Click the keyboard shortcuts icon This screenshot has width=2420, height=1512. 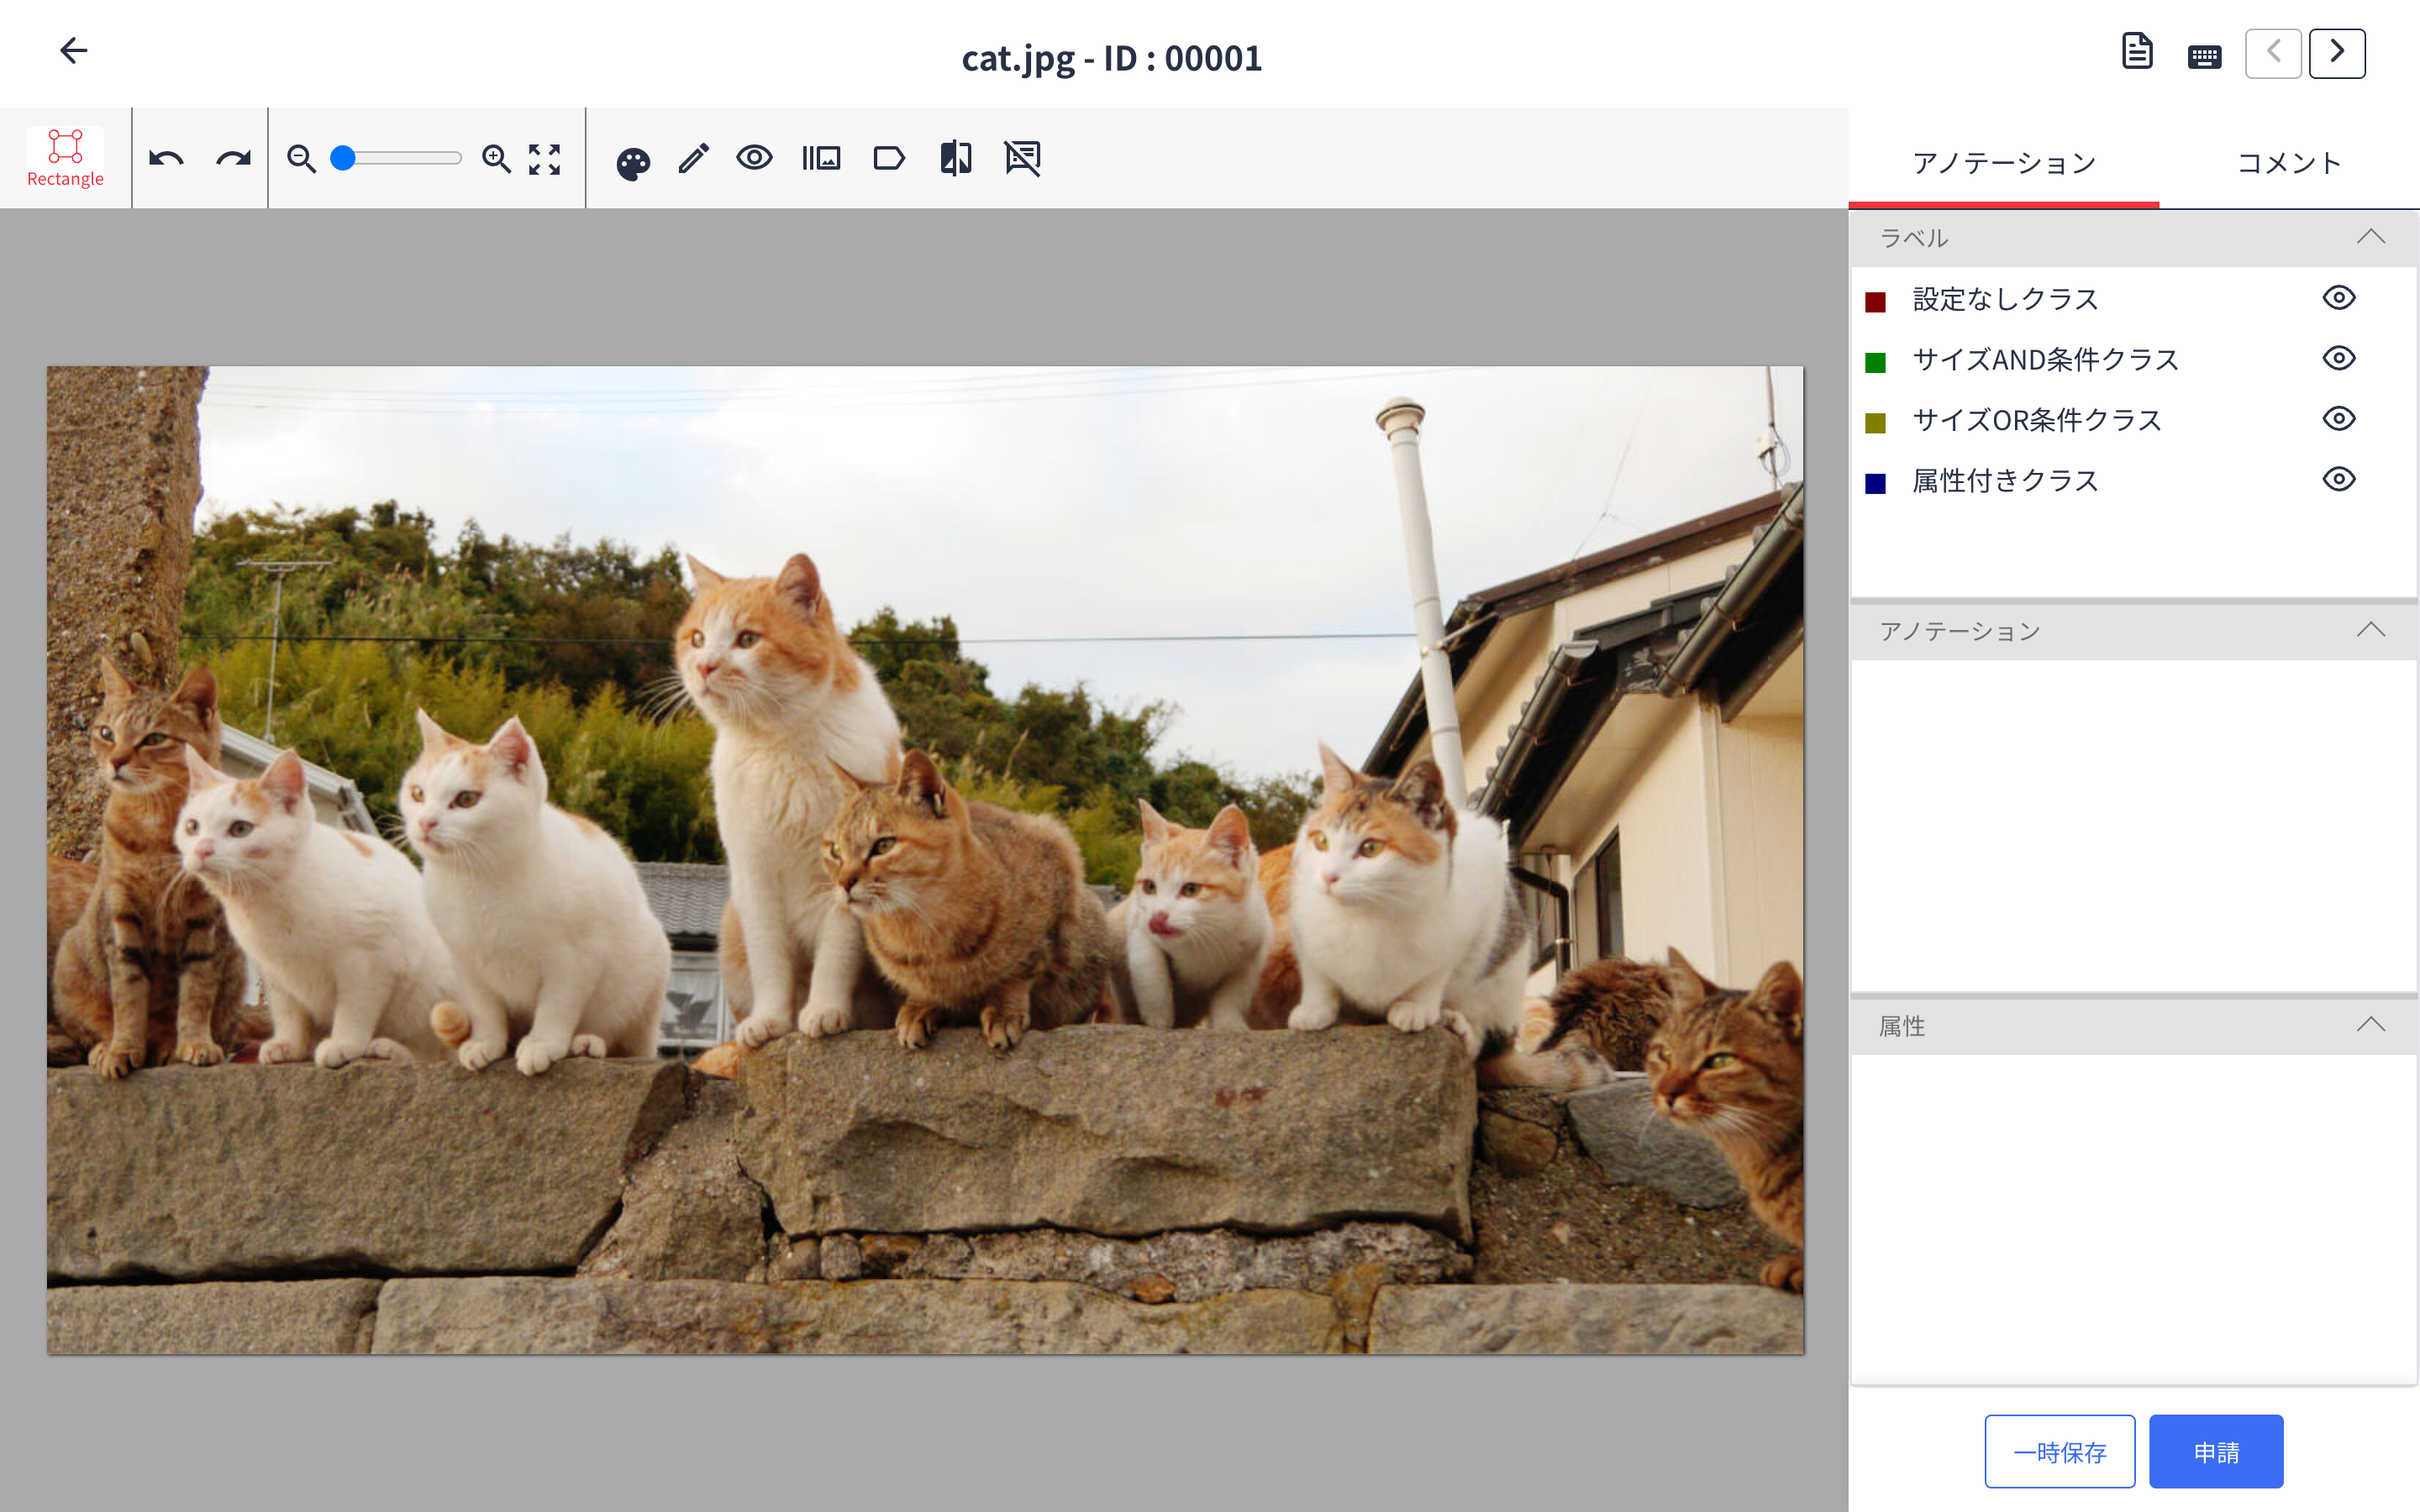(2204, 56)
